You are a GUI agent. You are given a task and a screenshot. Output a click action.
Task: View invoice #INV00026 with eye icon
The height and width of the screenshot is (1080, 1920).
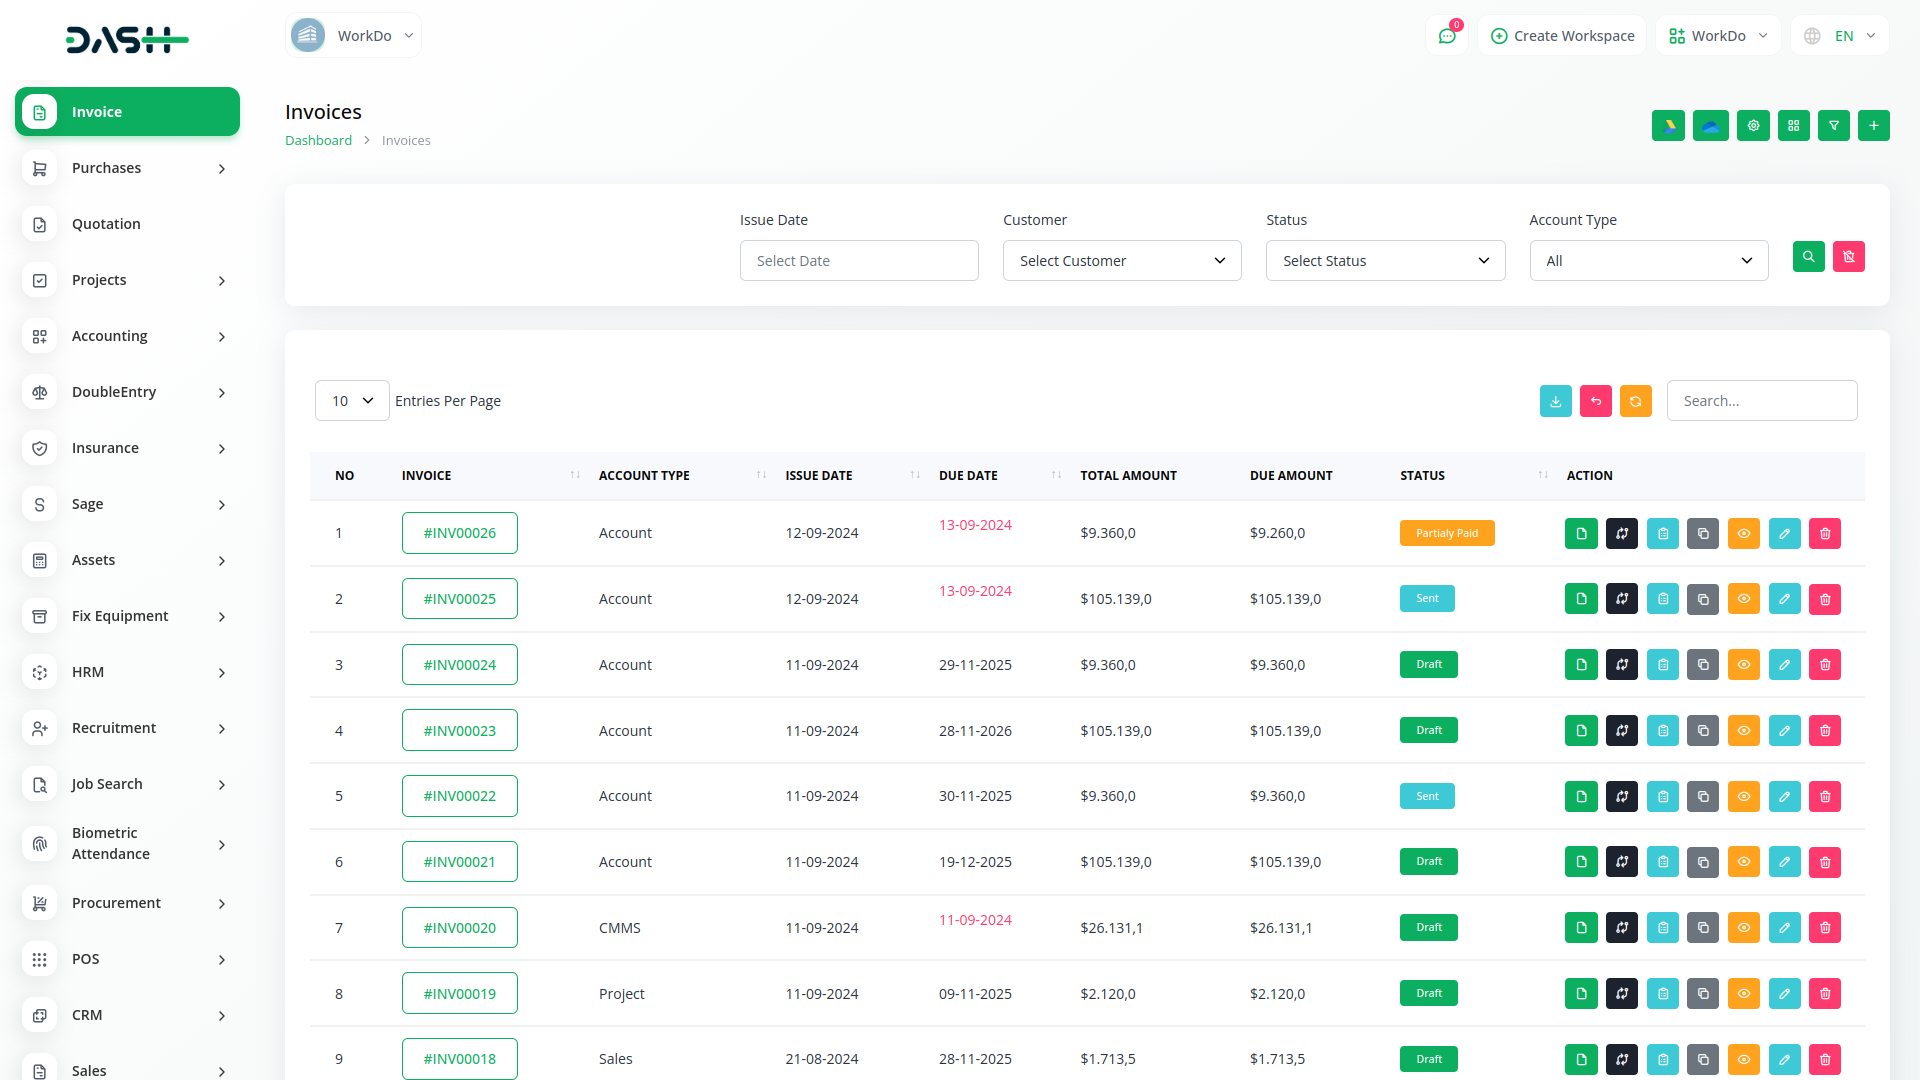[x=1743, y=534]
